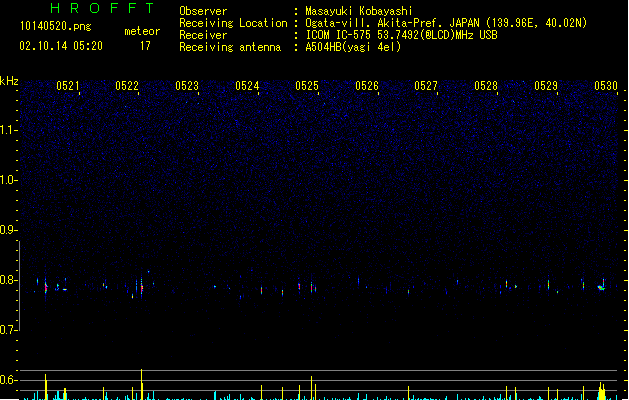The width and height of the screenshot is (629, 400).
Task: Click the 0.6 kHz axis label
Action: point(8,380)
